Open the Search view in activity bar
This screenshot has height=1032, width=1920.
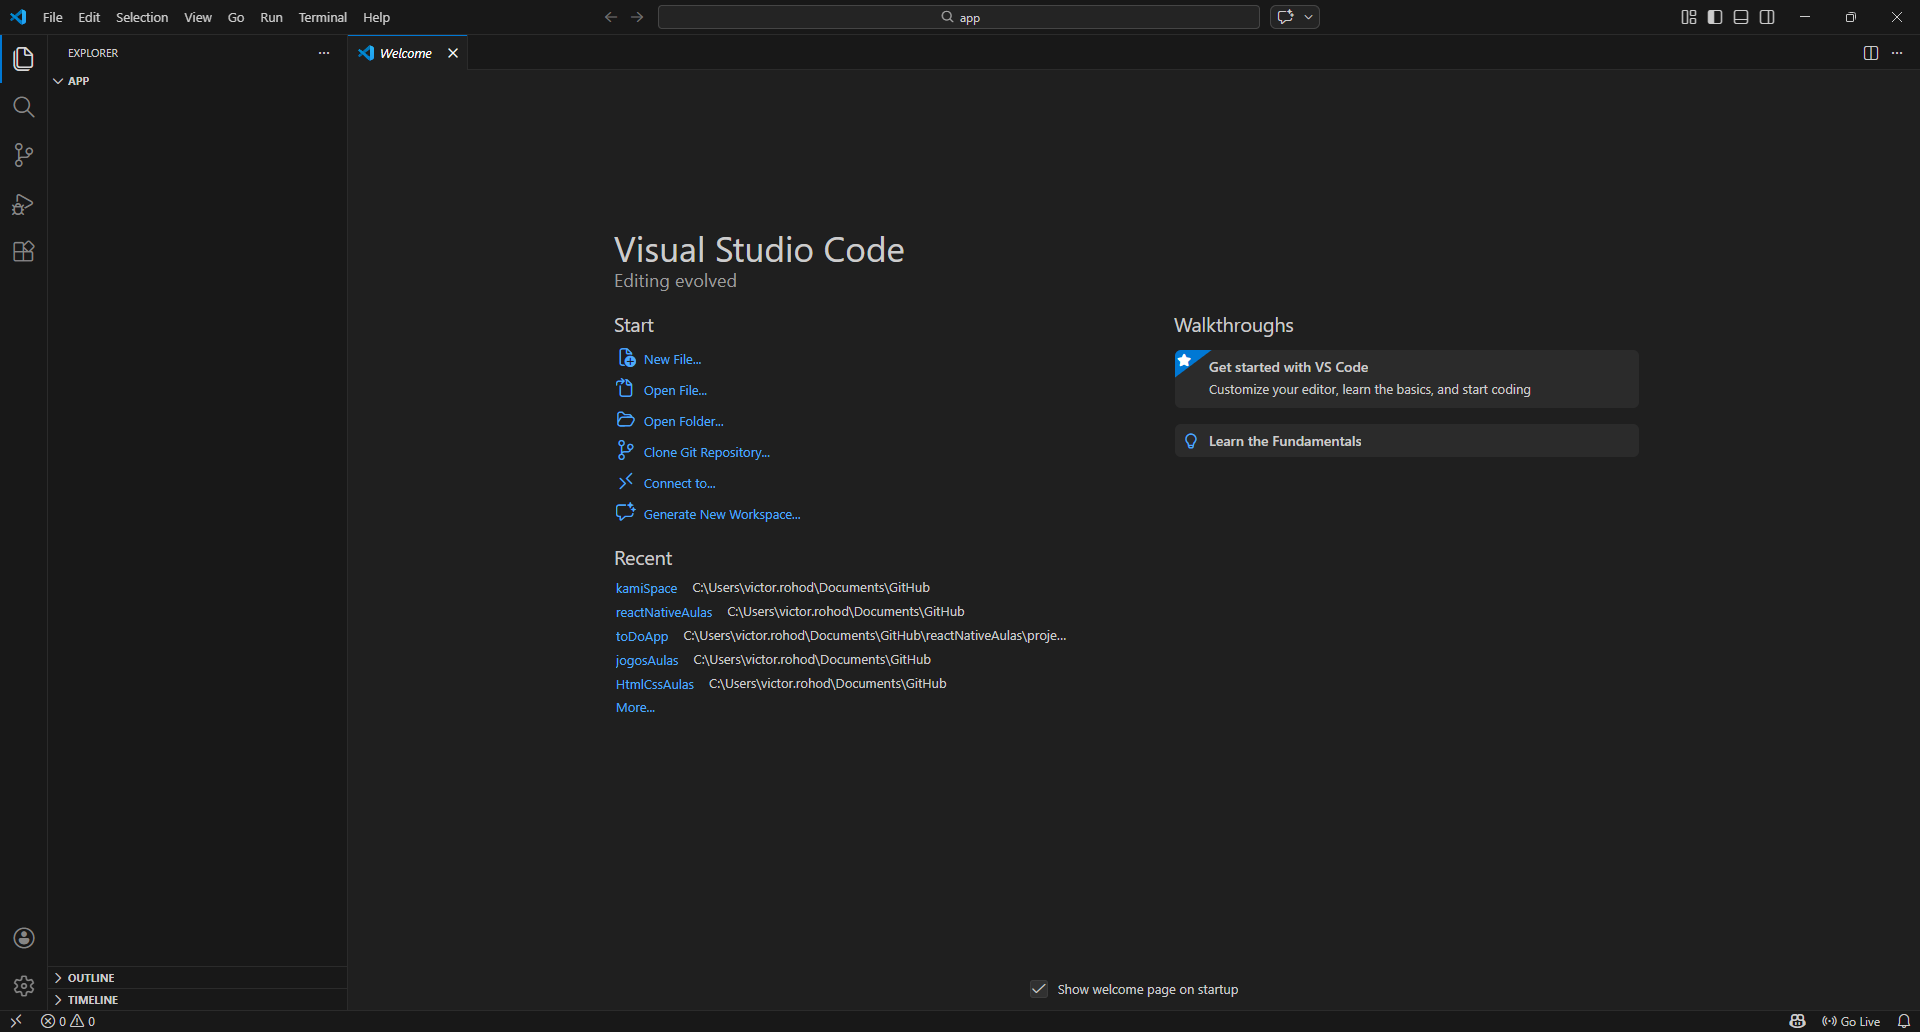tap(24, 107)
